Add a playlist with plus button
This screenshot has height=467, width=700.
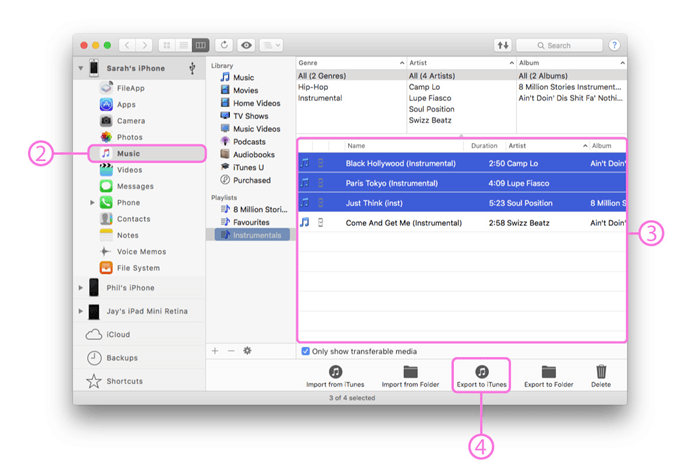tap(215, 351)
